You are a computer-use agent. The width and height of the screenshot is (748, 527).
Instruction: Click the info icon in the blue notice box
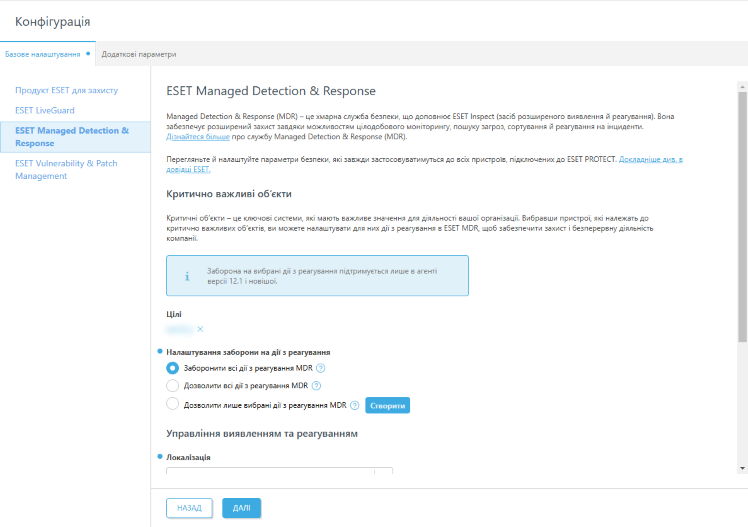point(187,276)
